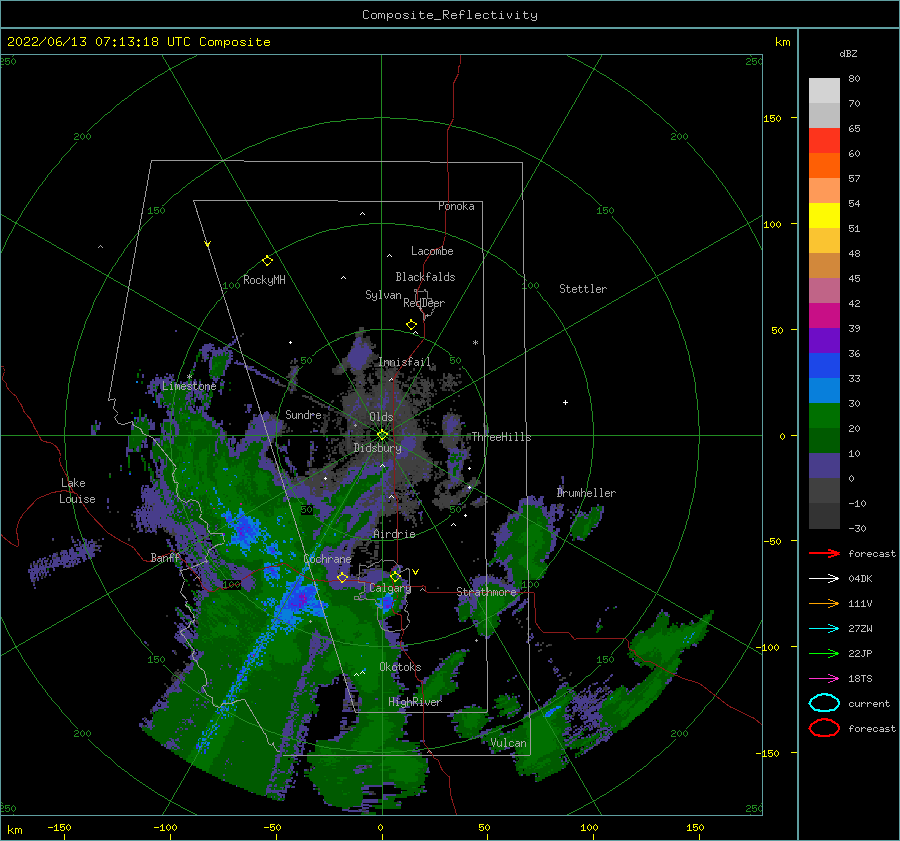This screenshot has height=841, width=900.
Task: Click the yellow radar site marker near Olds
Action: point(382,435)
